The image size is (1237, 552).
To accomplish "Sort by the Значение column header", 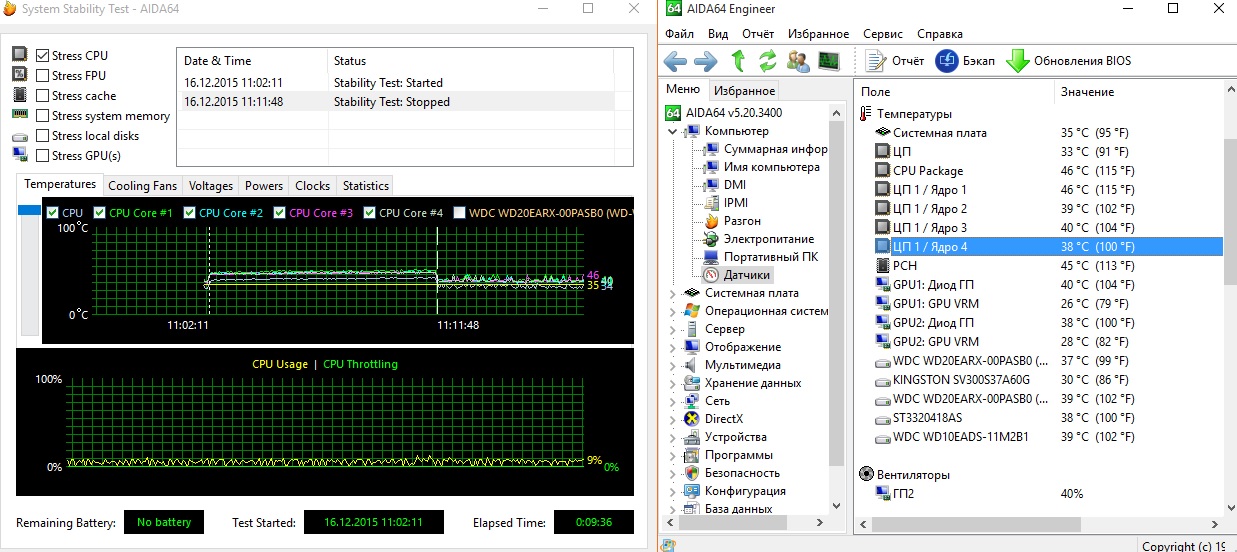I will point(1138,92).
